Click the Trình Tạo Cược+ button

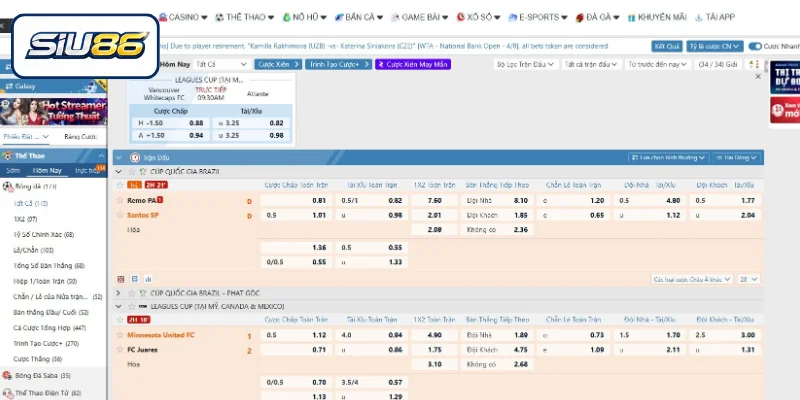[339, 64]
